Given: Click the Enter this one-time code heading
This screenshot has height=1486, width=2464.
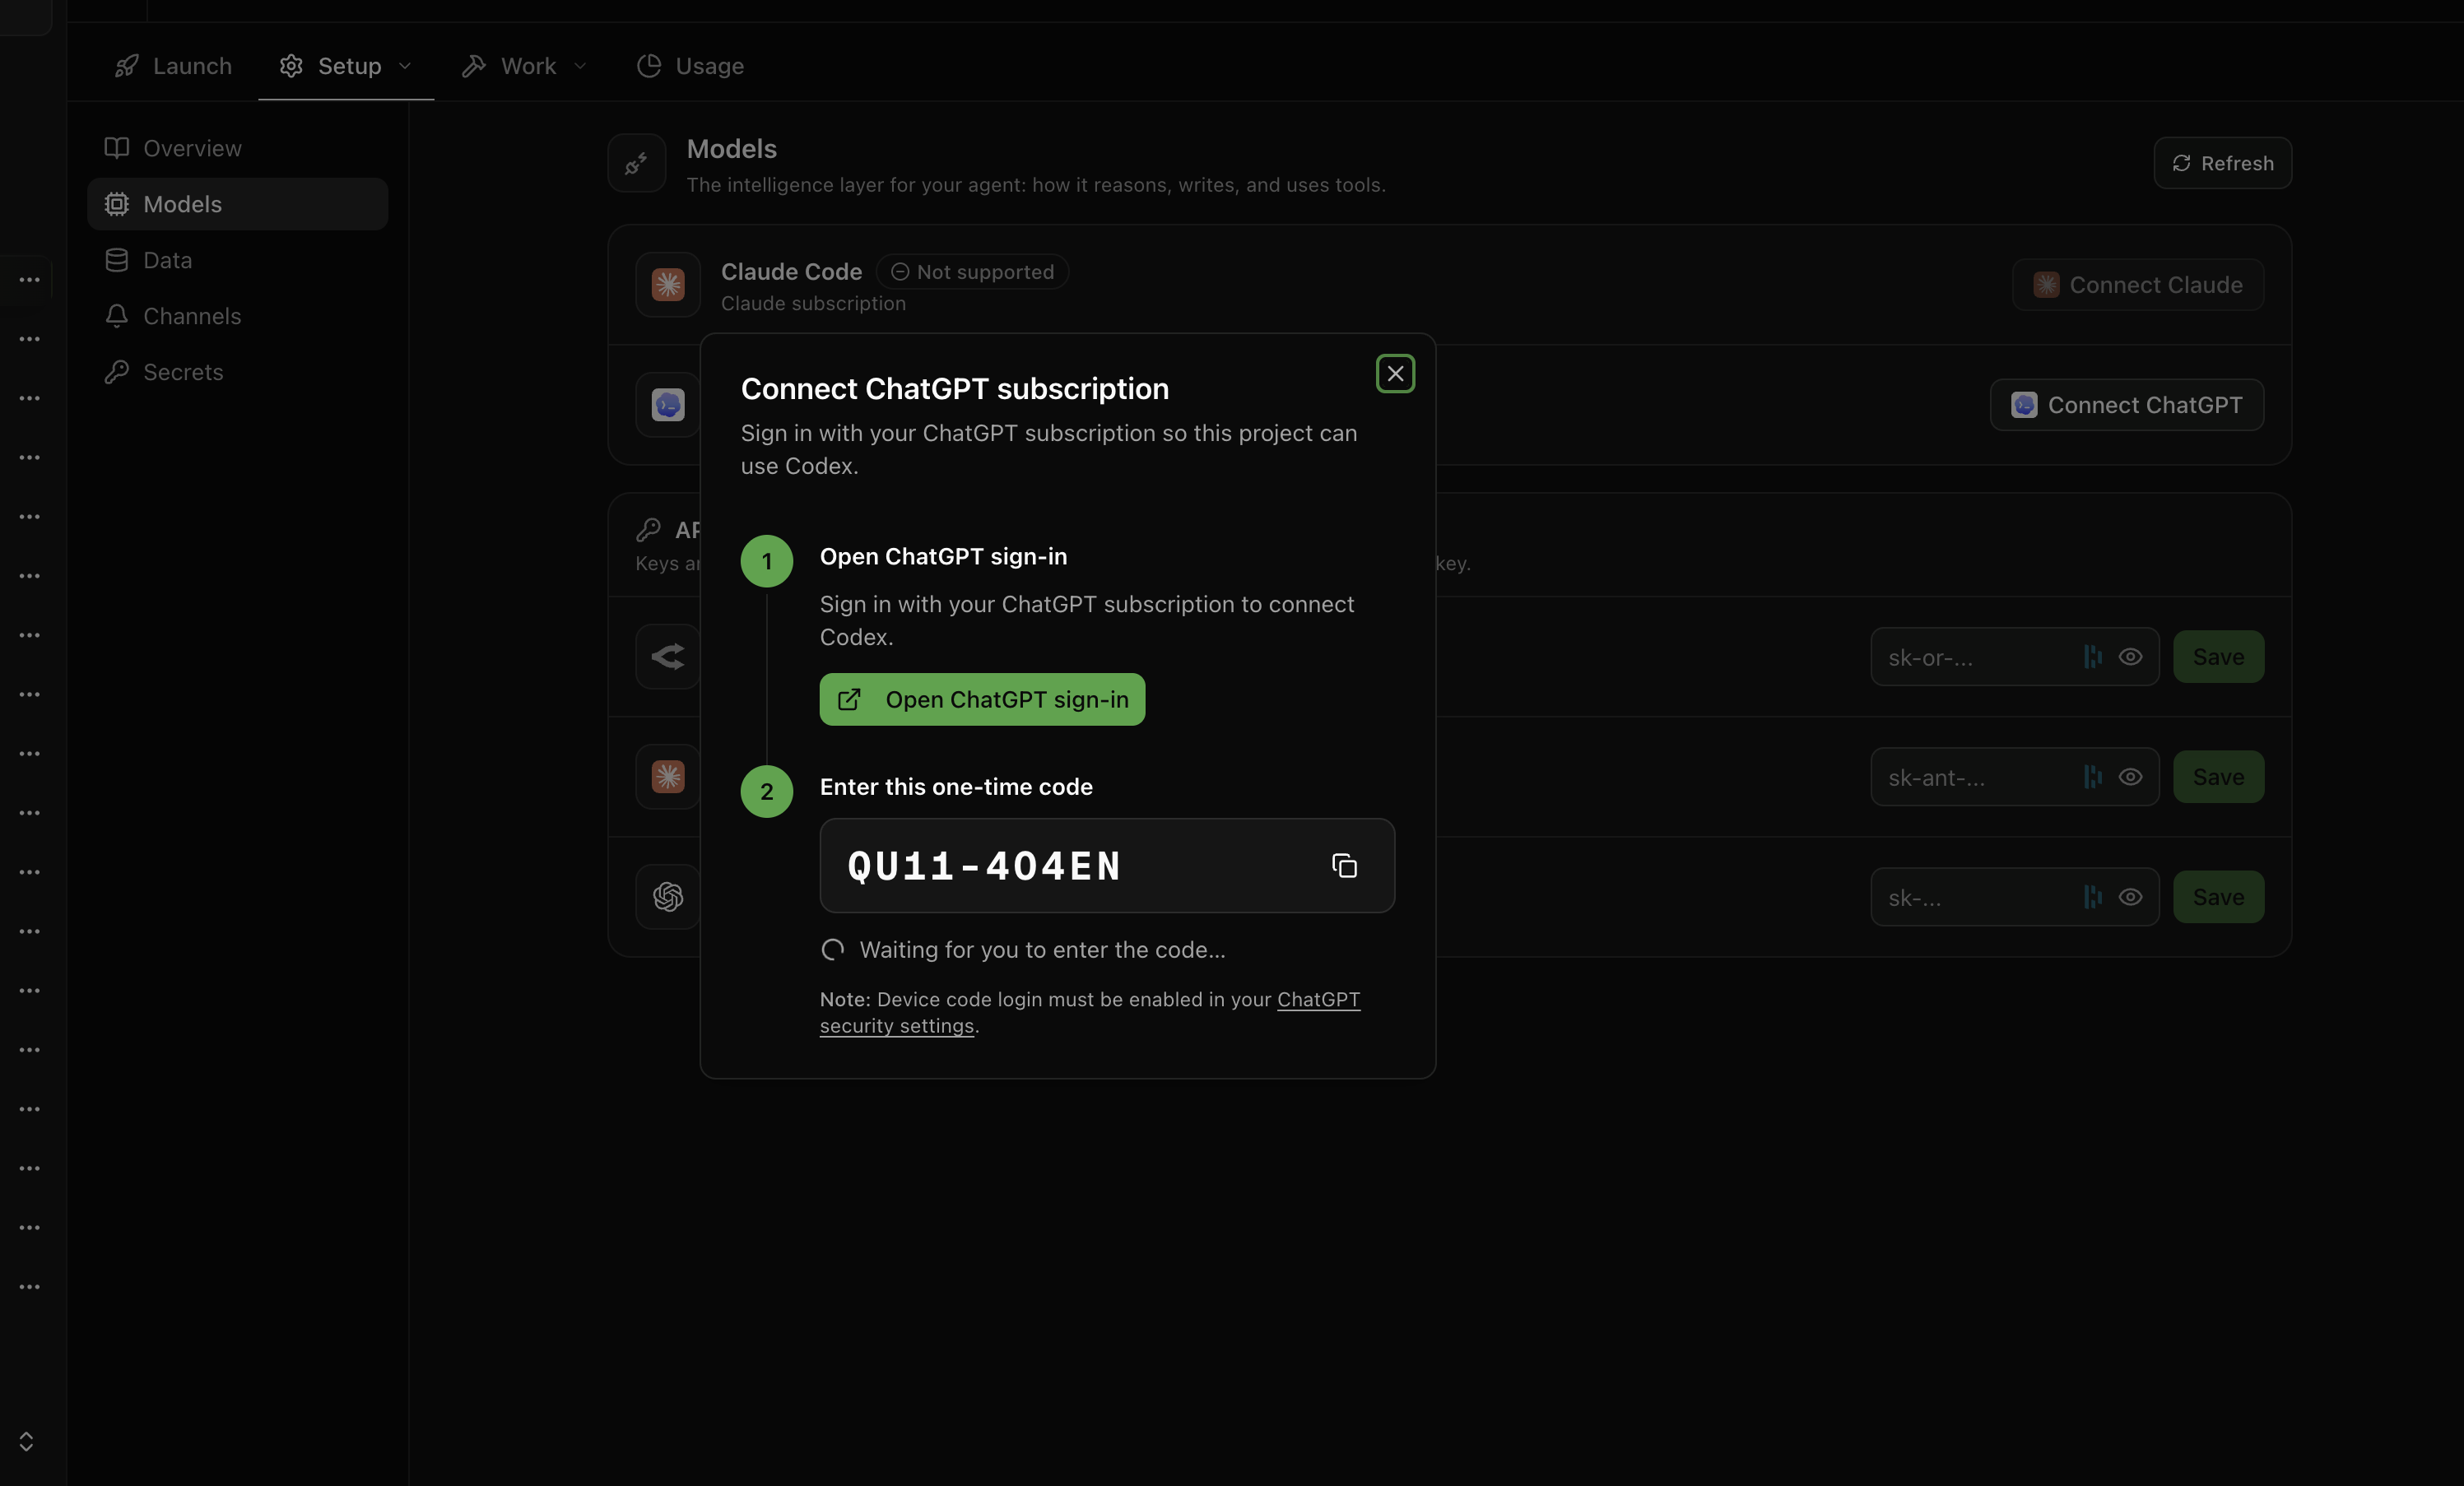Looking at the screenshot, I should (x=956, y=787).
